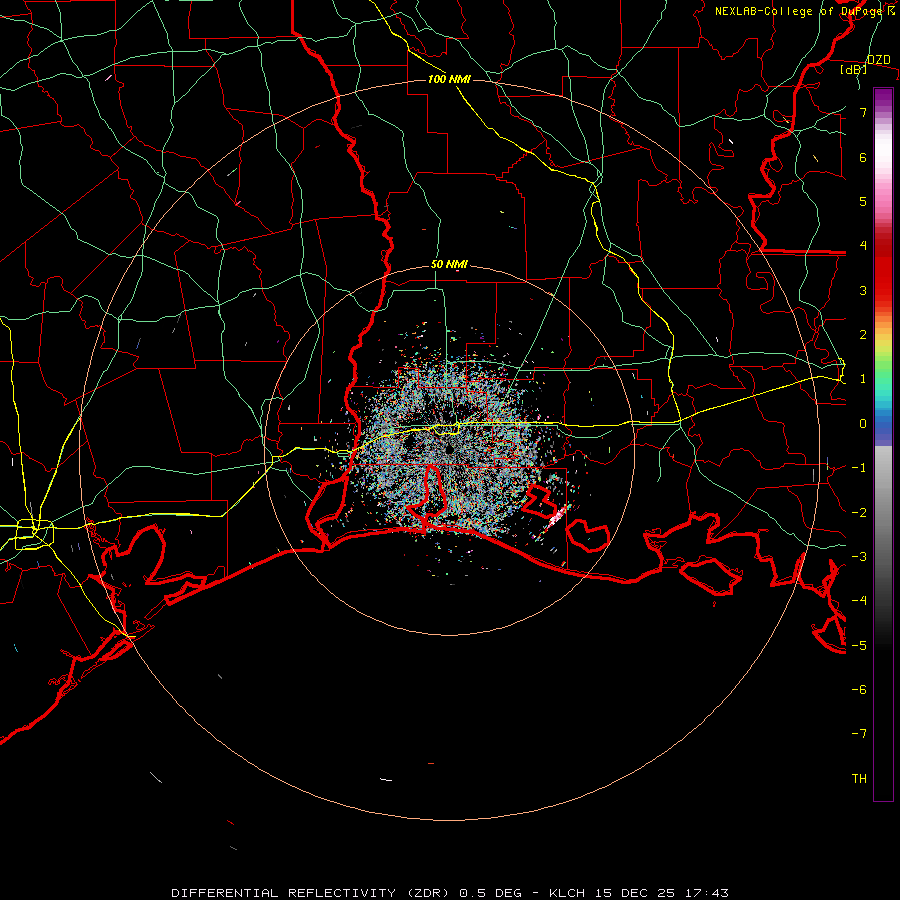Image resolution: width=900 pixels, height=900 pixels.
Task: Select the 7 value on color scale
Action: pyautogui.click(x=863, y=112)
